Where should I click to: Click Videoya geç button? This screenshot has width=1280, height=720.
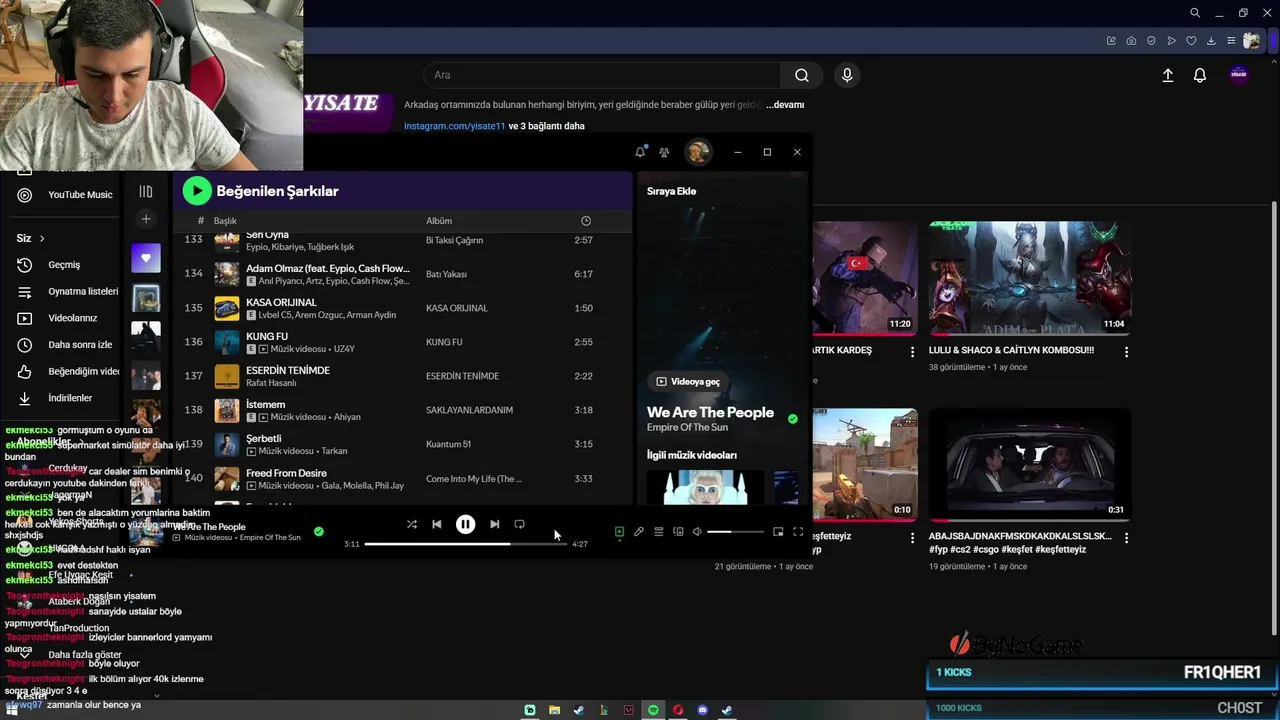687,381
